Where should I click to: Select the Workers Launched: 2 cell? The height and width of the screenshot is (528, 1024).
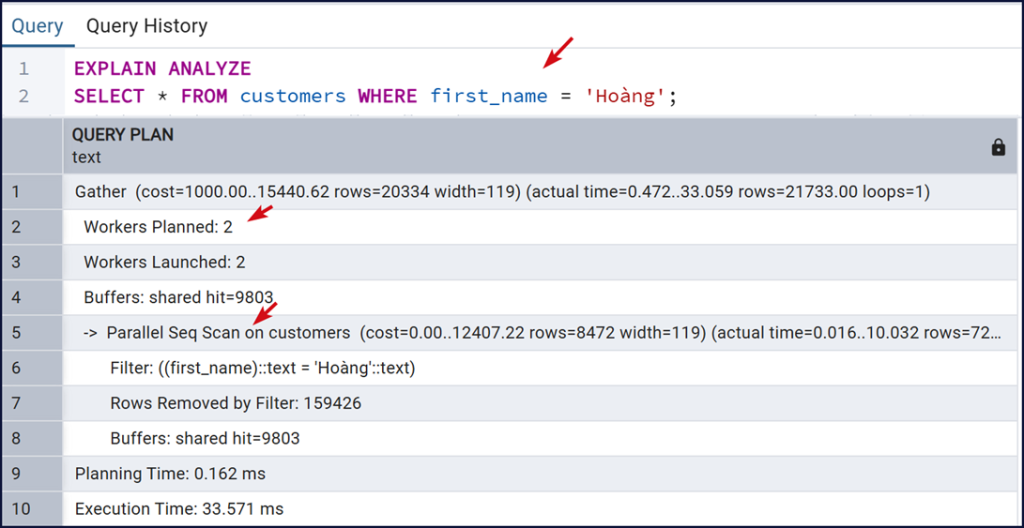164,262
